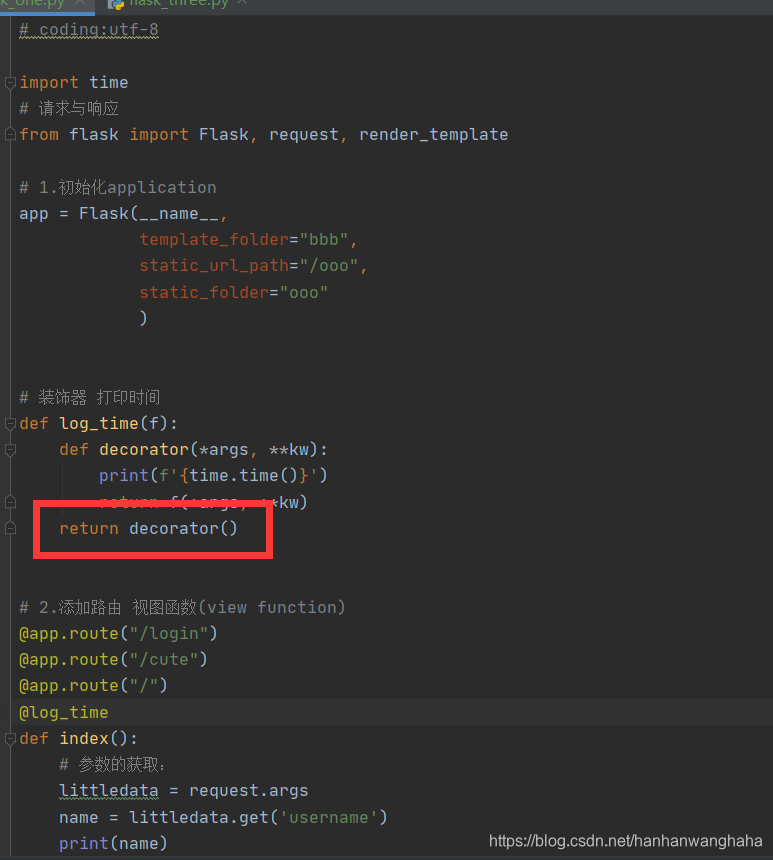Click the comment '# 参数的获取:'
Screen dimensions: 773x860
(x=112, y=765)
